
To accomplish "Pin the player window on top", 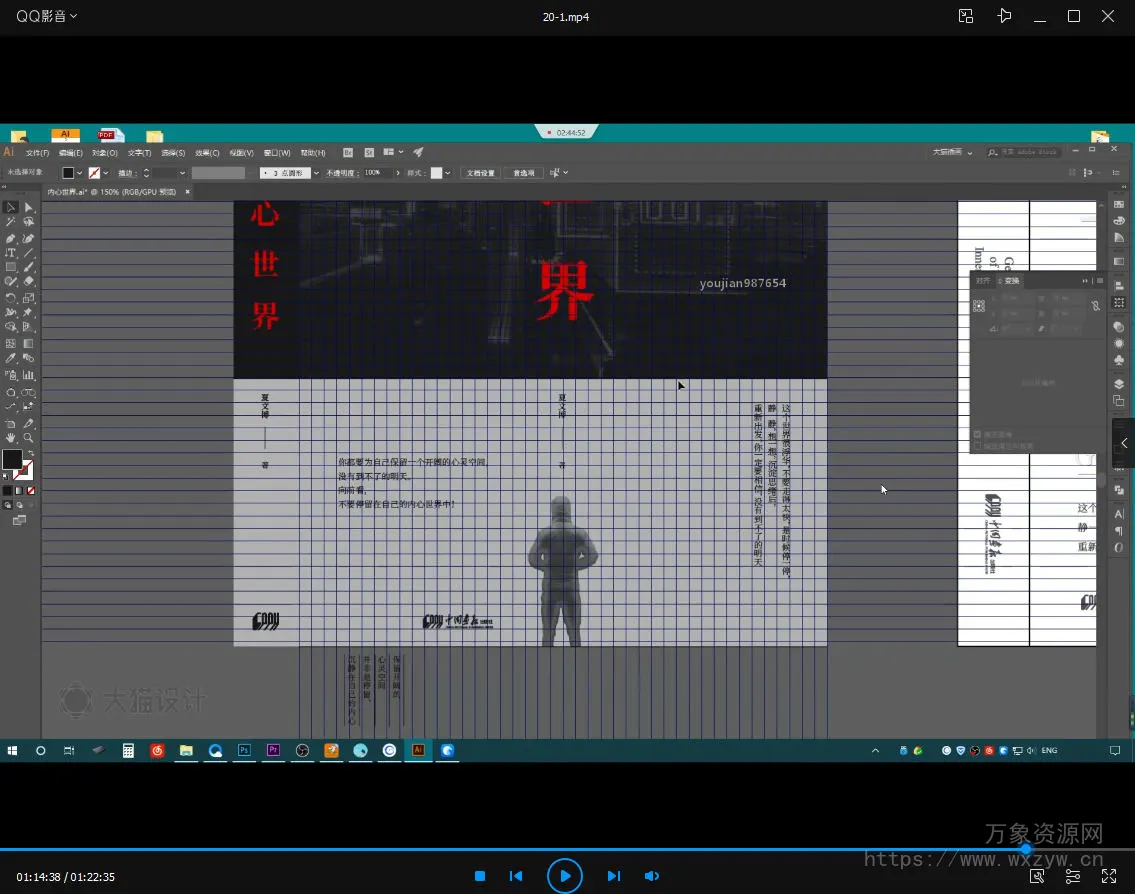I will coord(1004,16).
